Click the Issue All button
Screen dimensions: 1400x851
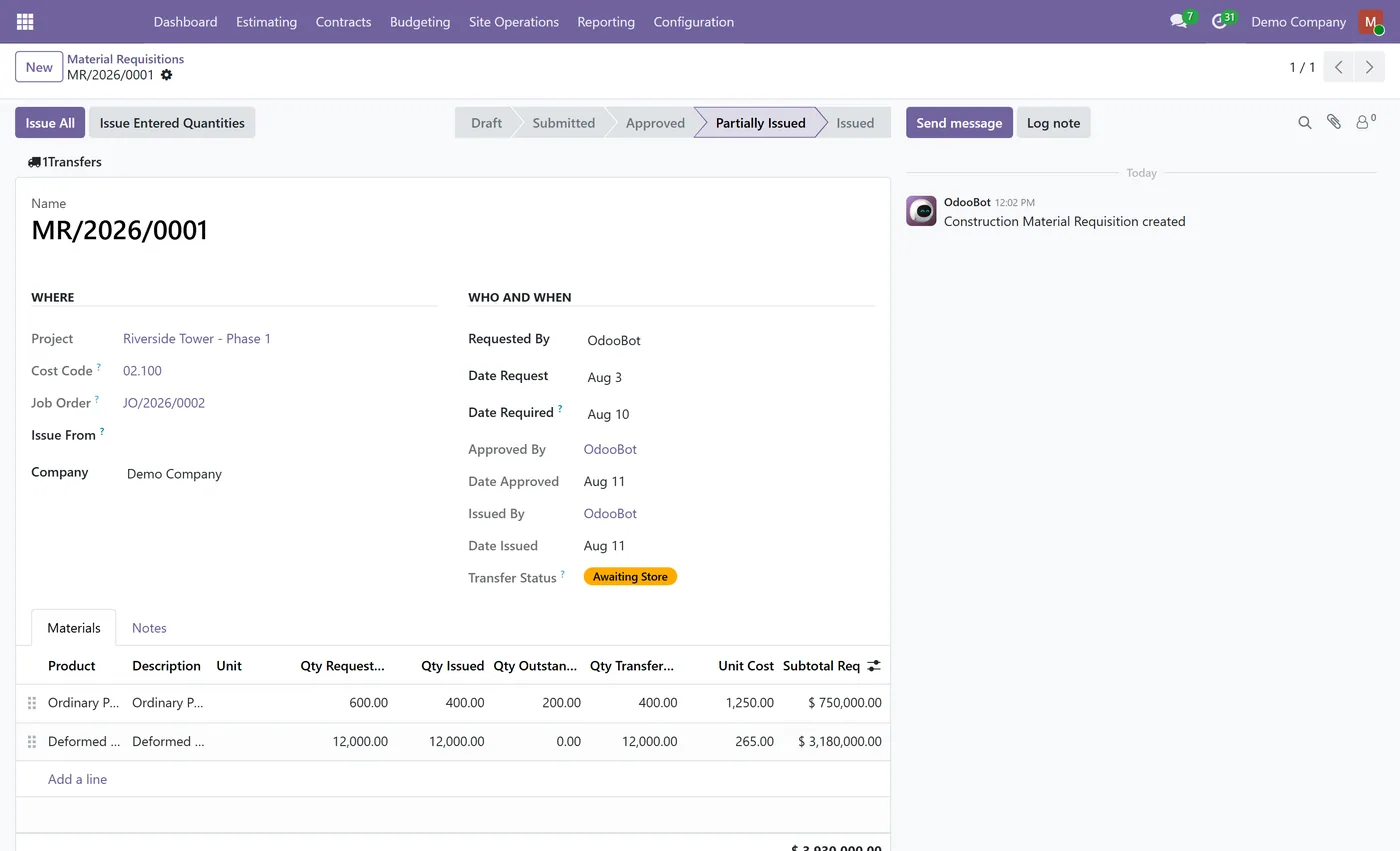(x=50, y=122)
